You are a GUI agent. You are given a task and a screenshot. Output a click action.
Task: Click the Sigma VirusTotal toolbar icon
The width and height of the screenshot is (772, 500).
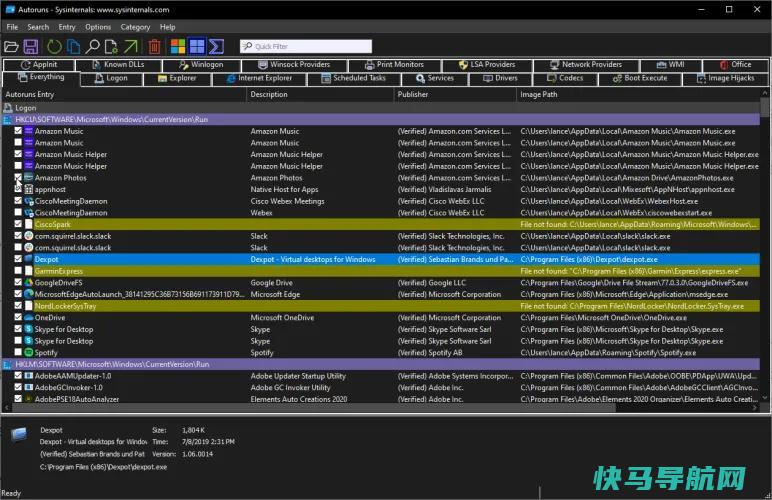tap(216, 47)
